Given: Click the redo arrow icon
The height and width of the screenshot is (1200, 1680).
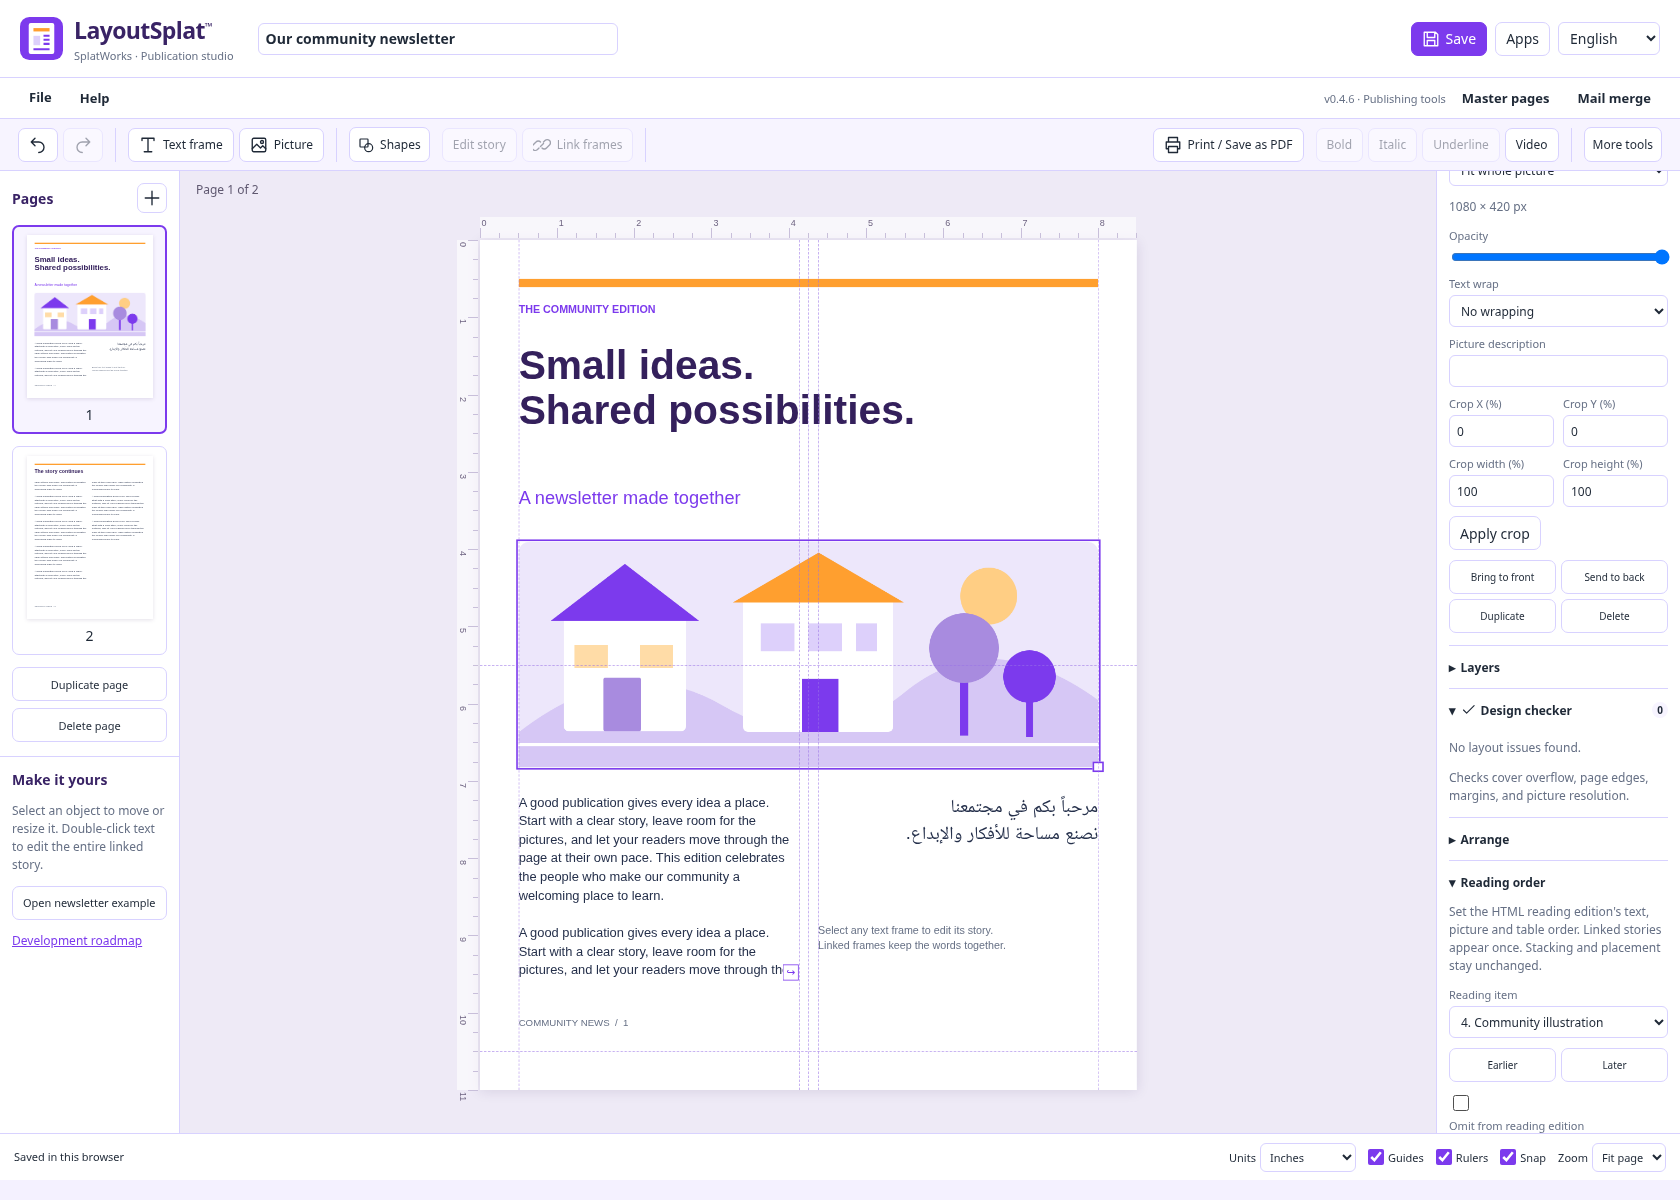Looking at the screenshot, I should pyautogui.click(x=83, y=145).
